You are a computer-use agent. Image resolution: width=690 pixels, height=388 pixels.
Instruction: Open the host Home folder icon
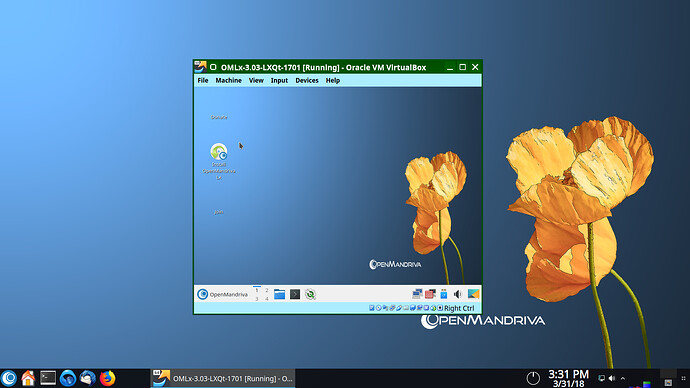[28, 378]
